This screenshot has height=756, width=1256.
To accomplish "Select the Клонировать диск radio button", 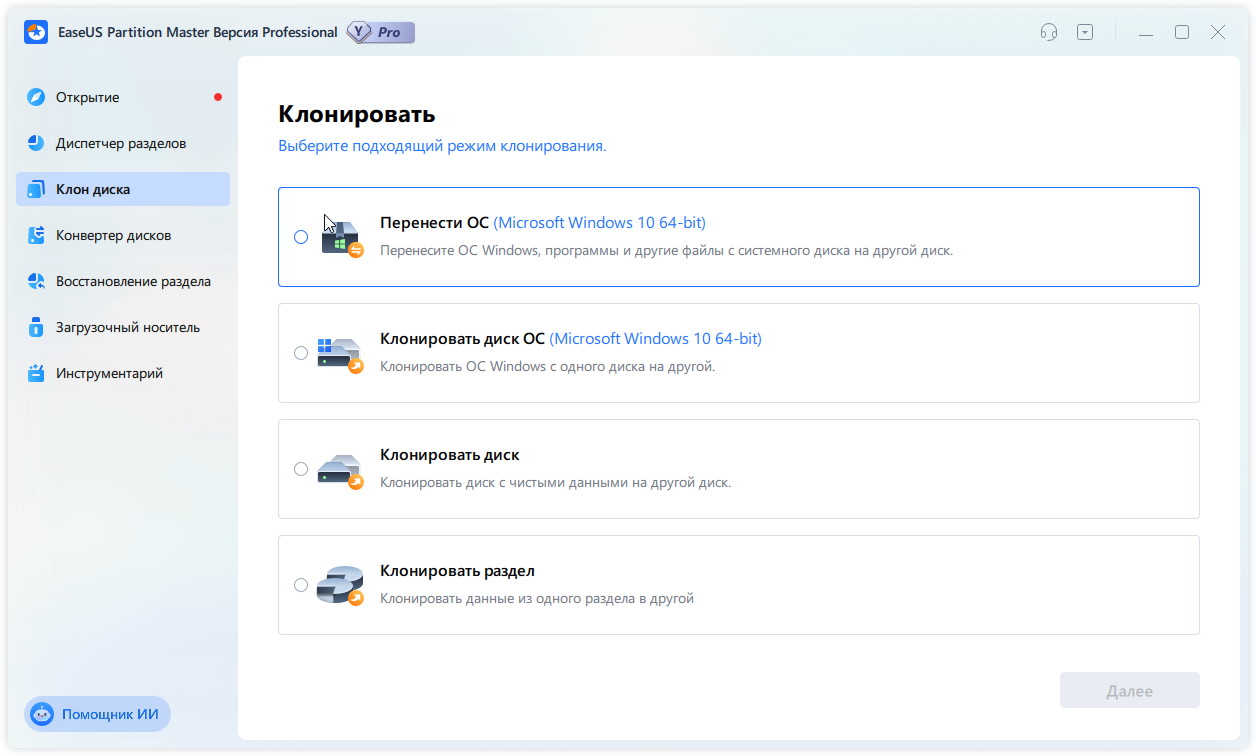I will 301,469.
